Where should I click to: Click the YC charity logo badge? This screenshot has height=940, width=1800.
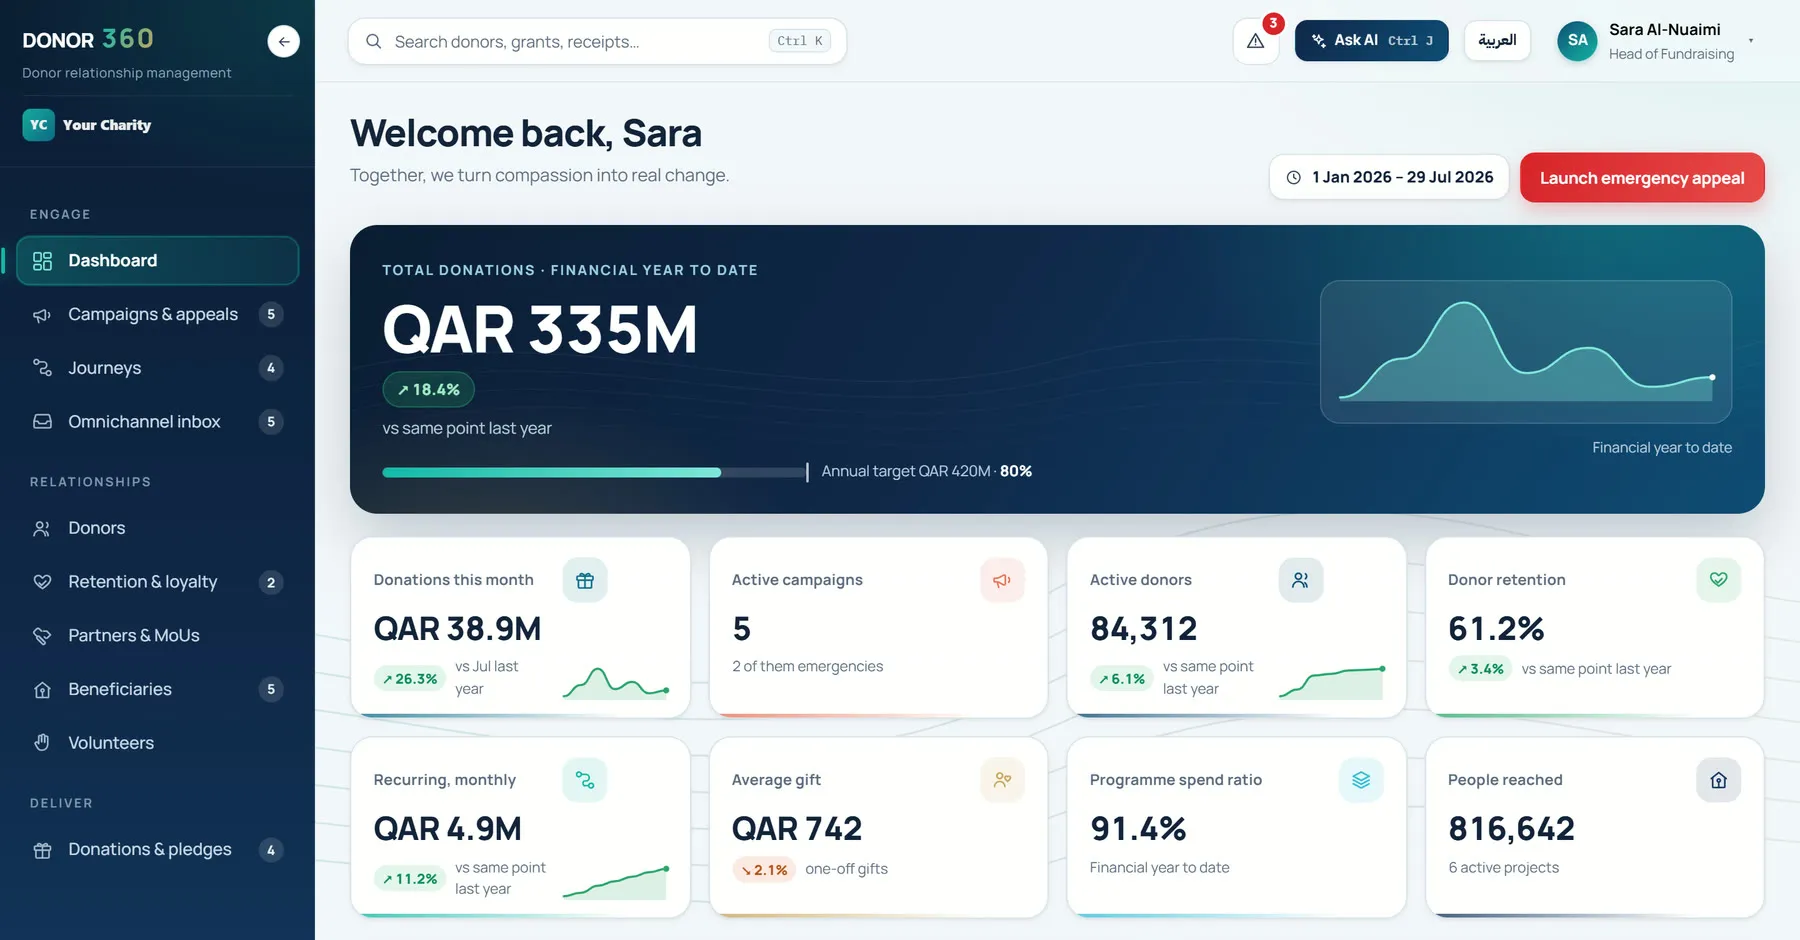(x=39, y=125)
